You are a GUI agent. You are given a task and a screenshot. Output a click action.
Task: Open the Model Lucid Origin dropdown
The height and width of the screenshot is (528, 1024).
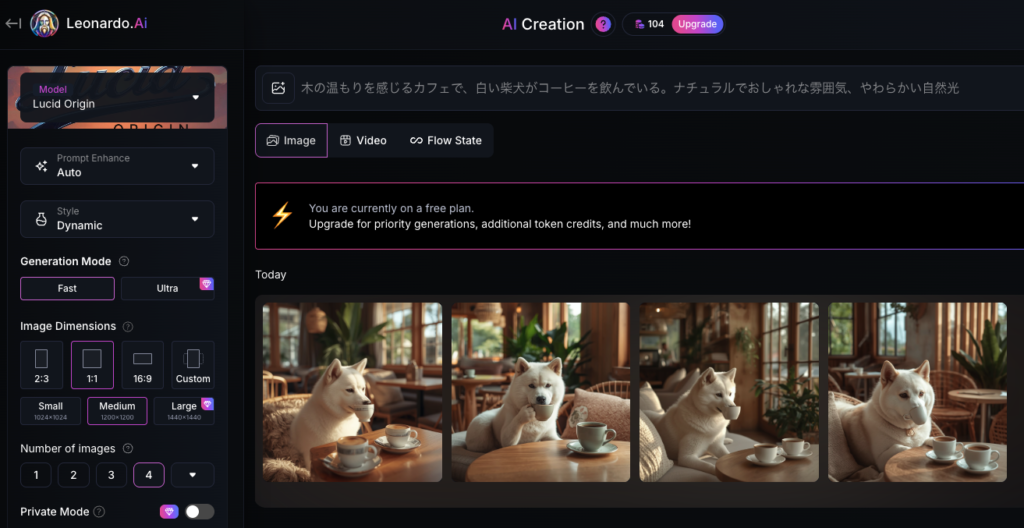point(118,97)
